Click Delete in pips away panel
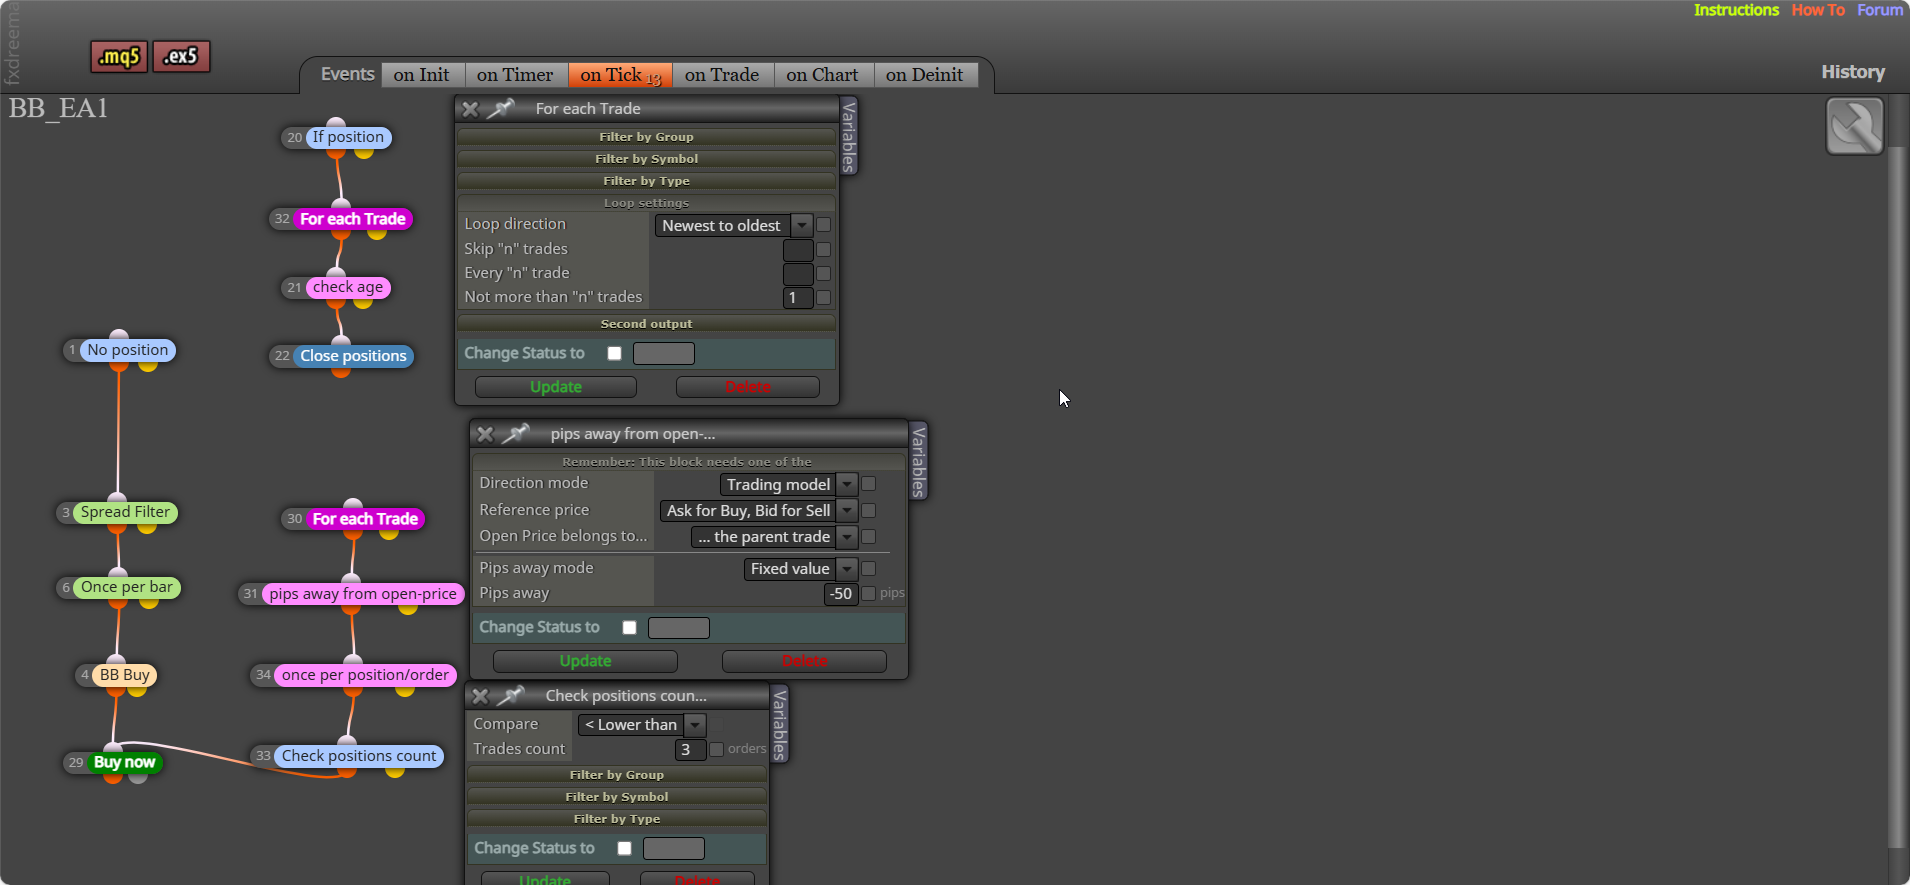 click(x=804, y=661)
